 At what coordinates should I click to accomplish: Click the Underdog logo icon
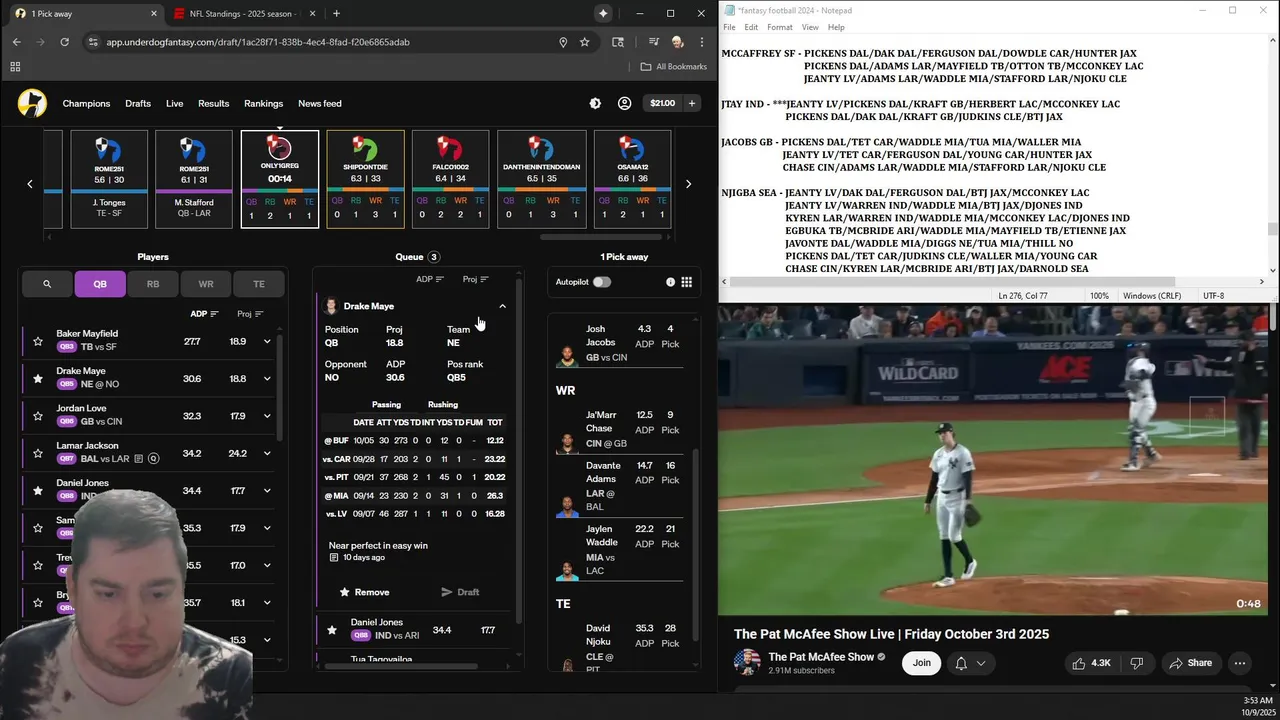[x=32, y=103]
